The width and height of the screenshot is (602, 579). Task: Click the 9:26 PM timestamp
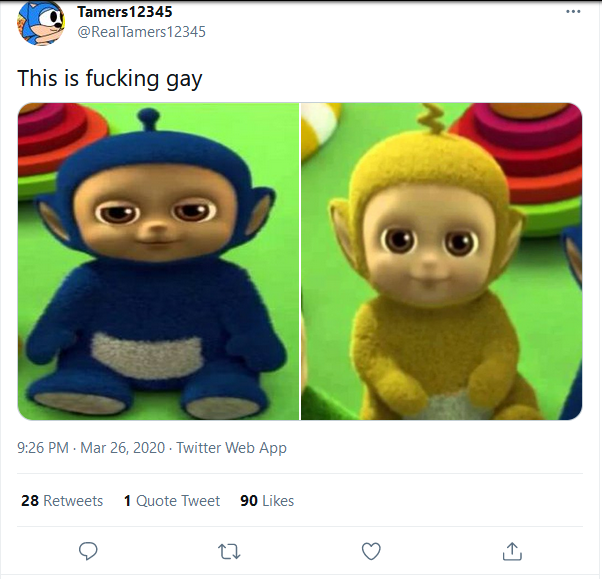[x=42, y=448]
